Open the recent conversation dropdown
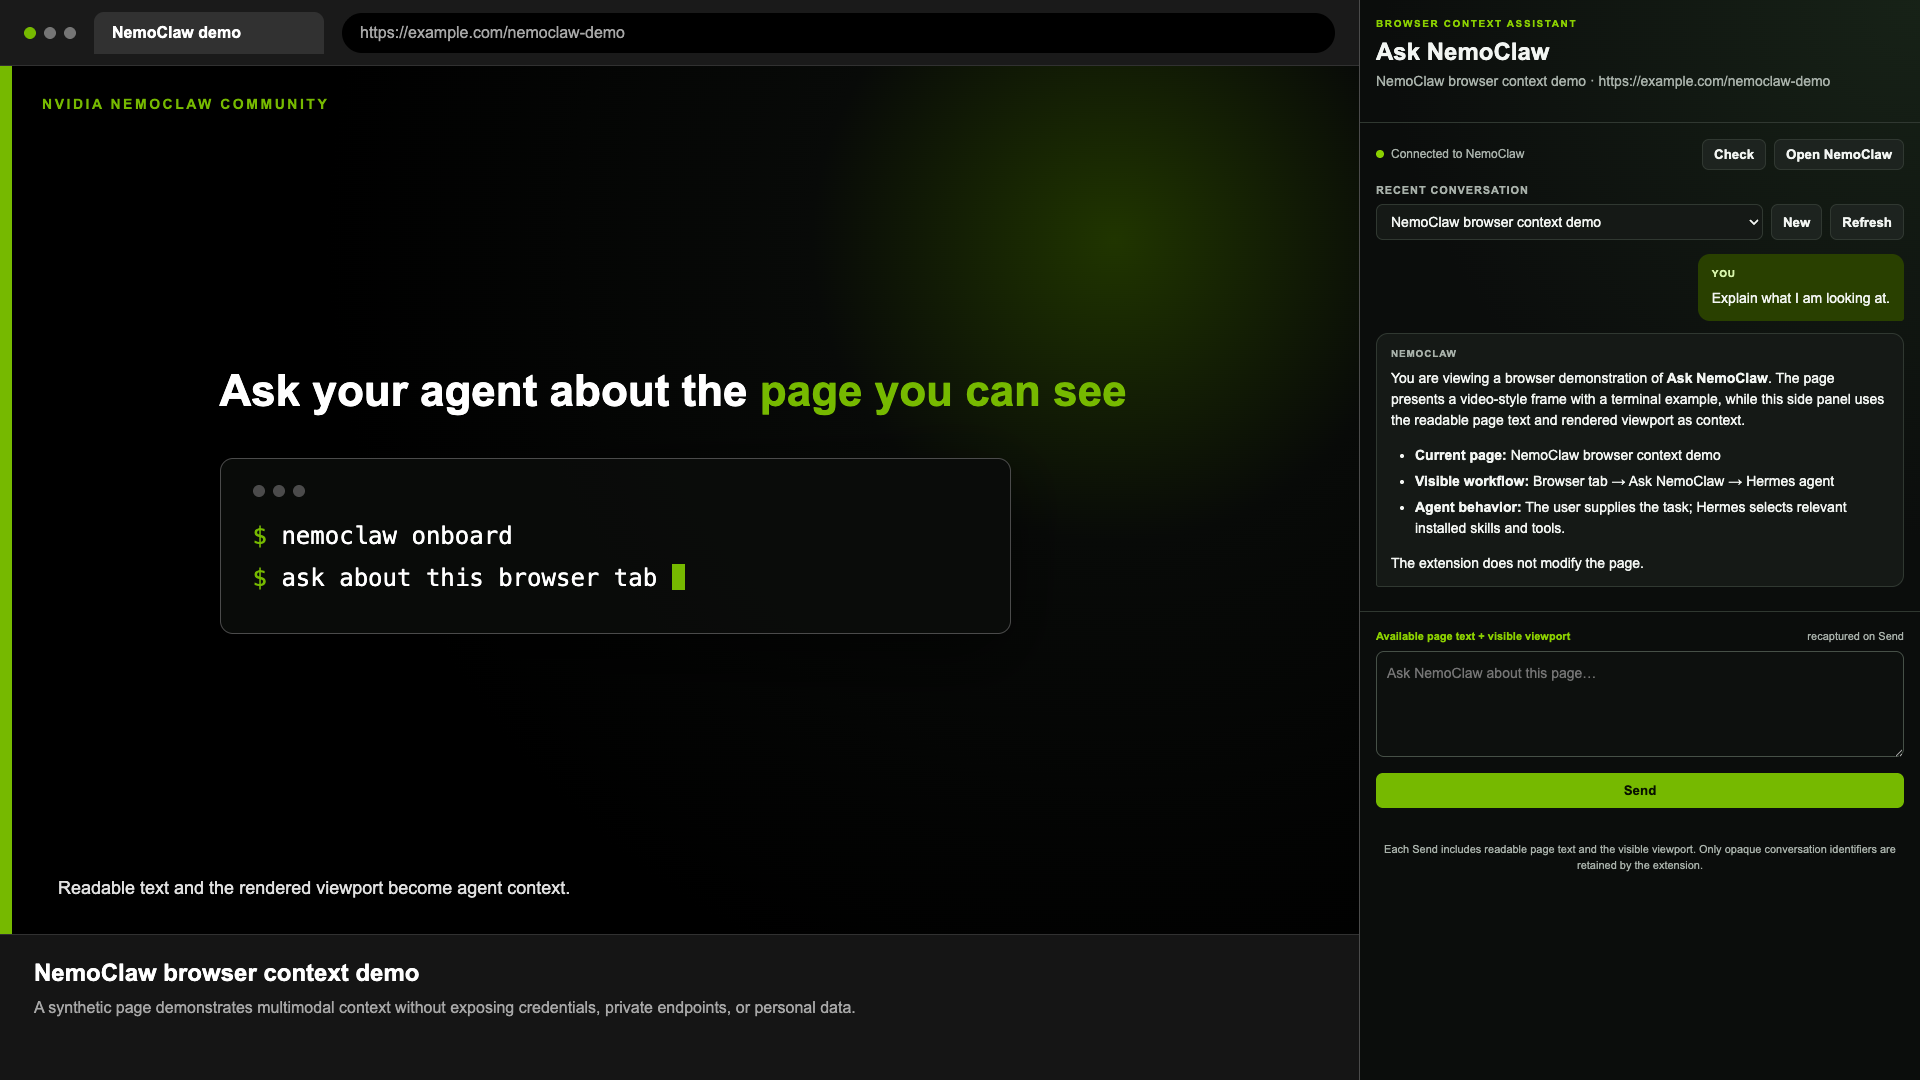The width and height of the screenshot is (1920, 1080). tap(1569, 222)
